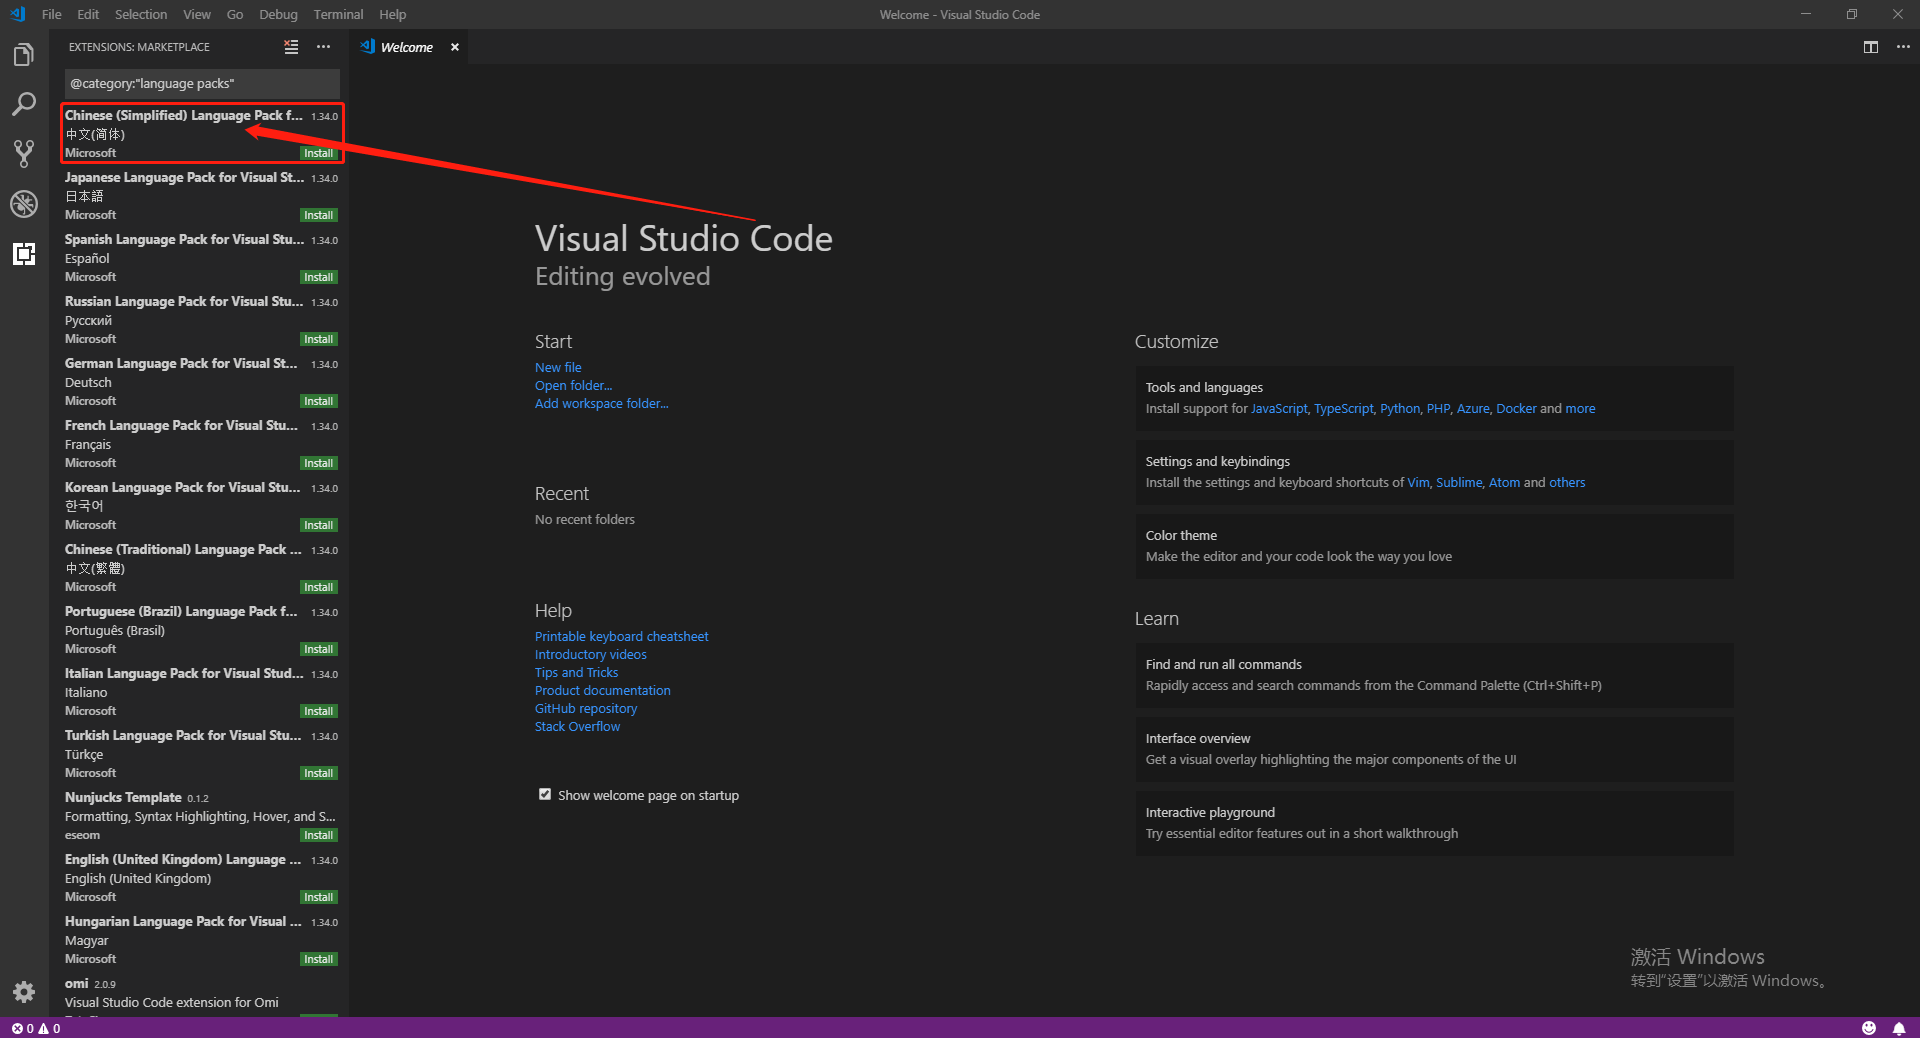Screen dimensions: 1920x1038
Task: Open Find and run all commands card
Action: [x=1434, y=675]
